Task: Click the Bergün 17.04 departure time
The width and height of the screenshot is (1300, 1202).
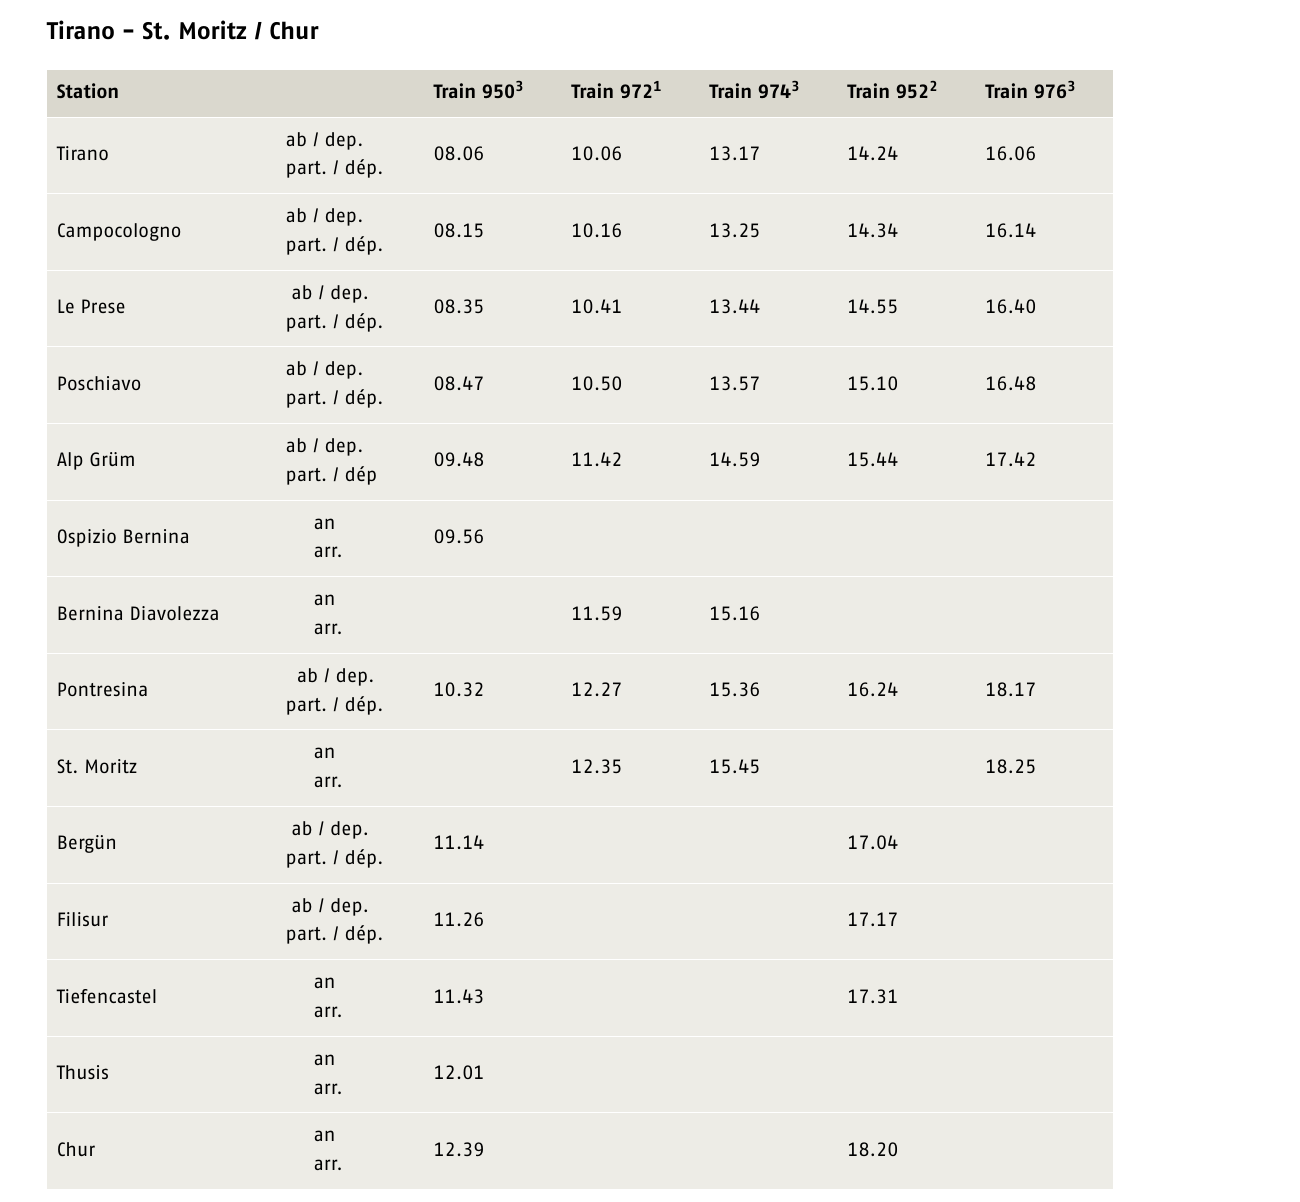Action: (x=873, y=843)
